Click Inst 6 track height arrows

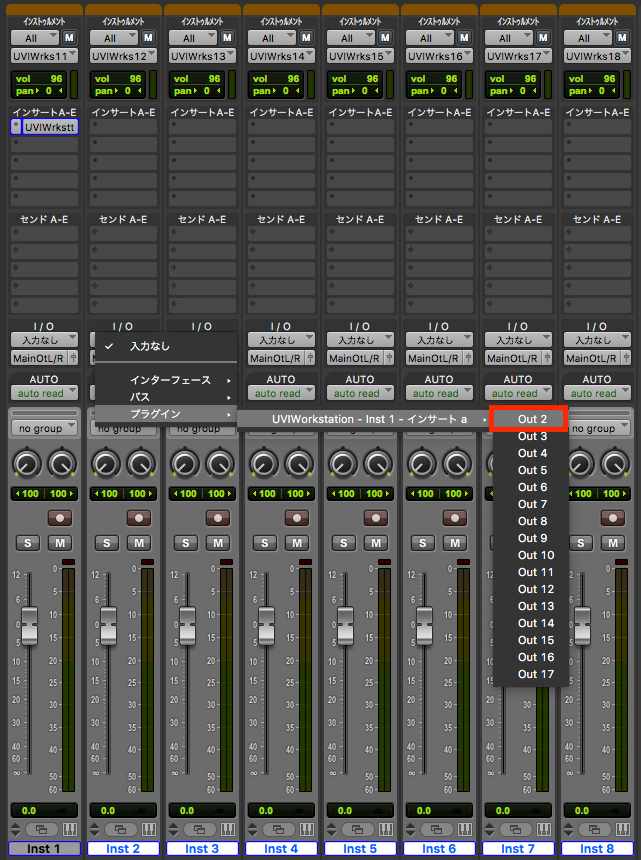tap(411, 829)
